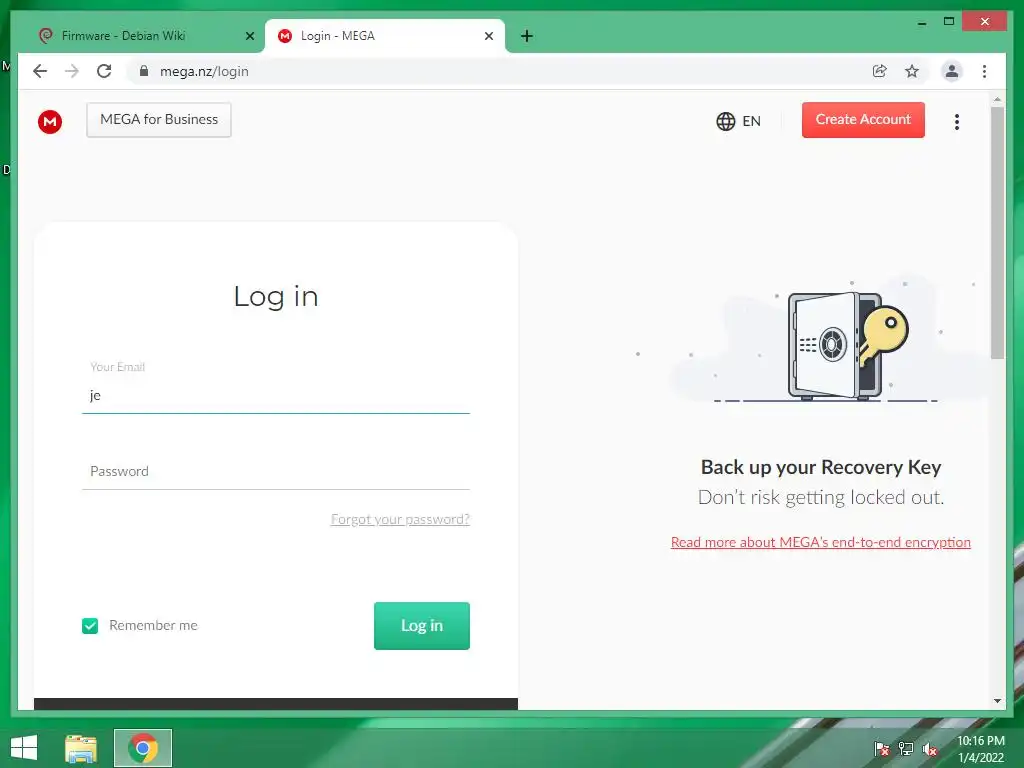Open the Forgot your password link
Screen dimensions: 1024x768
[x=400, y=519]
